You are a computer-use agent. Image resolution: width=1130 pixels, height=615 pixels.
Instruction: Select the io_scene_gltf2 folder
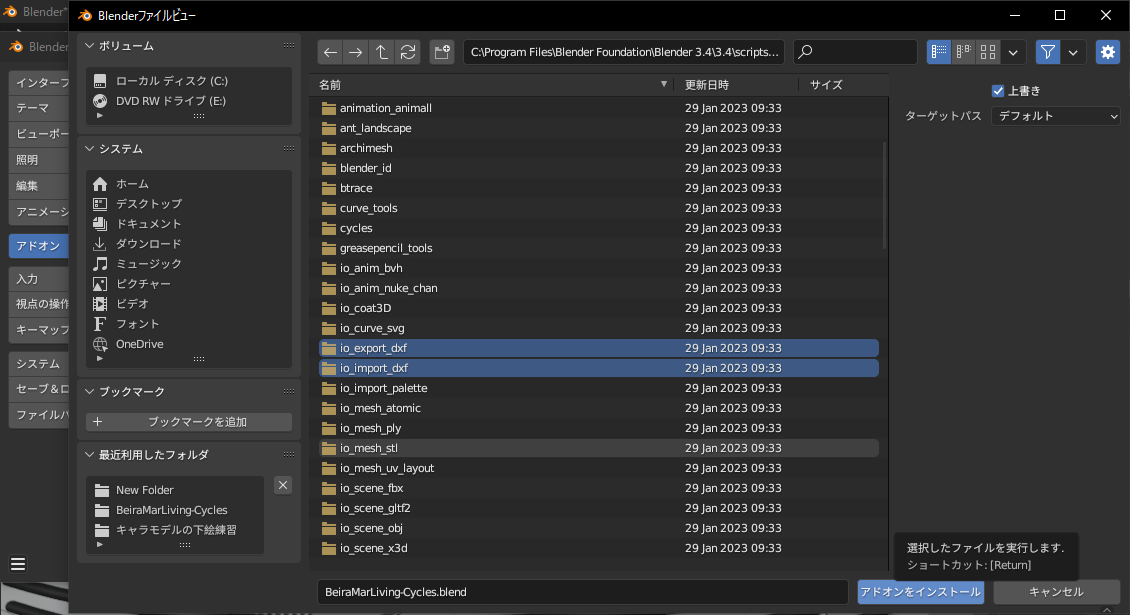[x=598, y=508]
